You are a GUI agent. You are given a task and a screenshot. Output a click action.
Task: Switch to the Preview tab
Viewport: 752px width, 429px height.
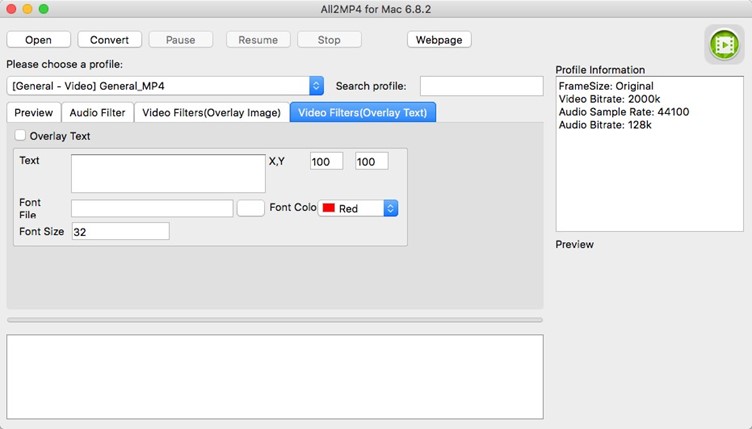click(x=34, y=113)
